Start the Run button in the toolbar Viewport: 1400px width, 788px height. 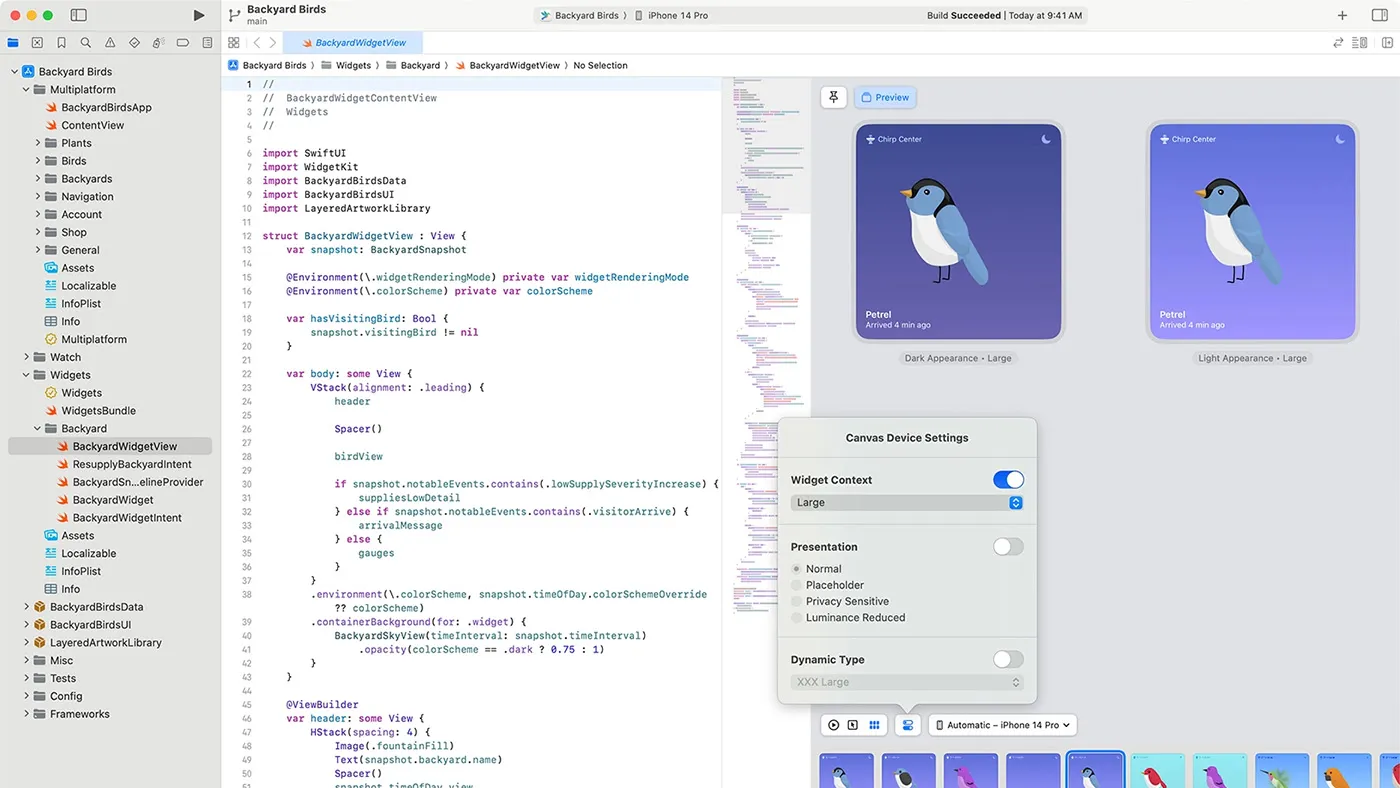(198, 15)
